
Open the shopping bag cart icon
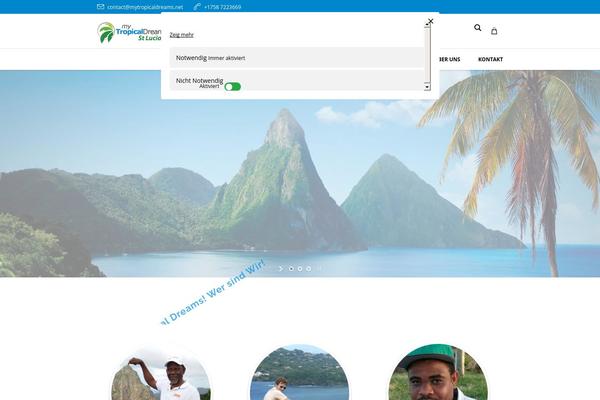(x=494, y=31)
